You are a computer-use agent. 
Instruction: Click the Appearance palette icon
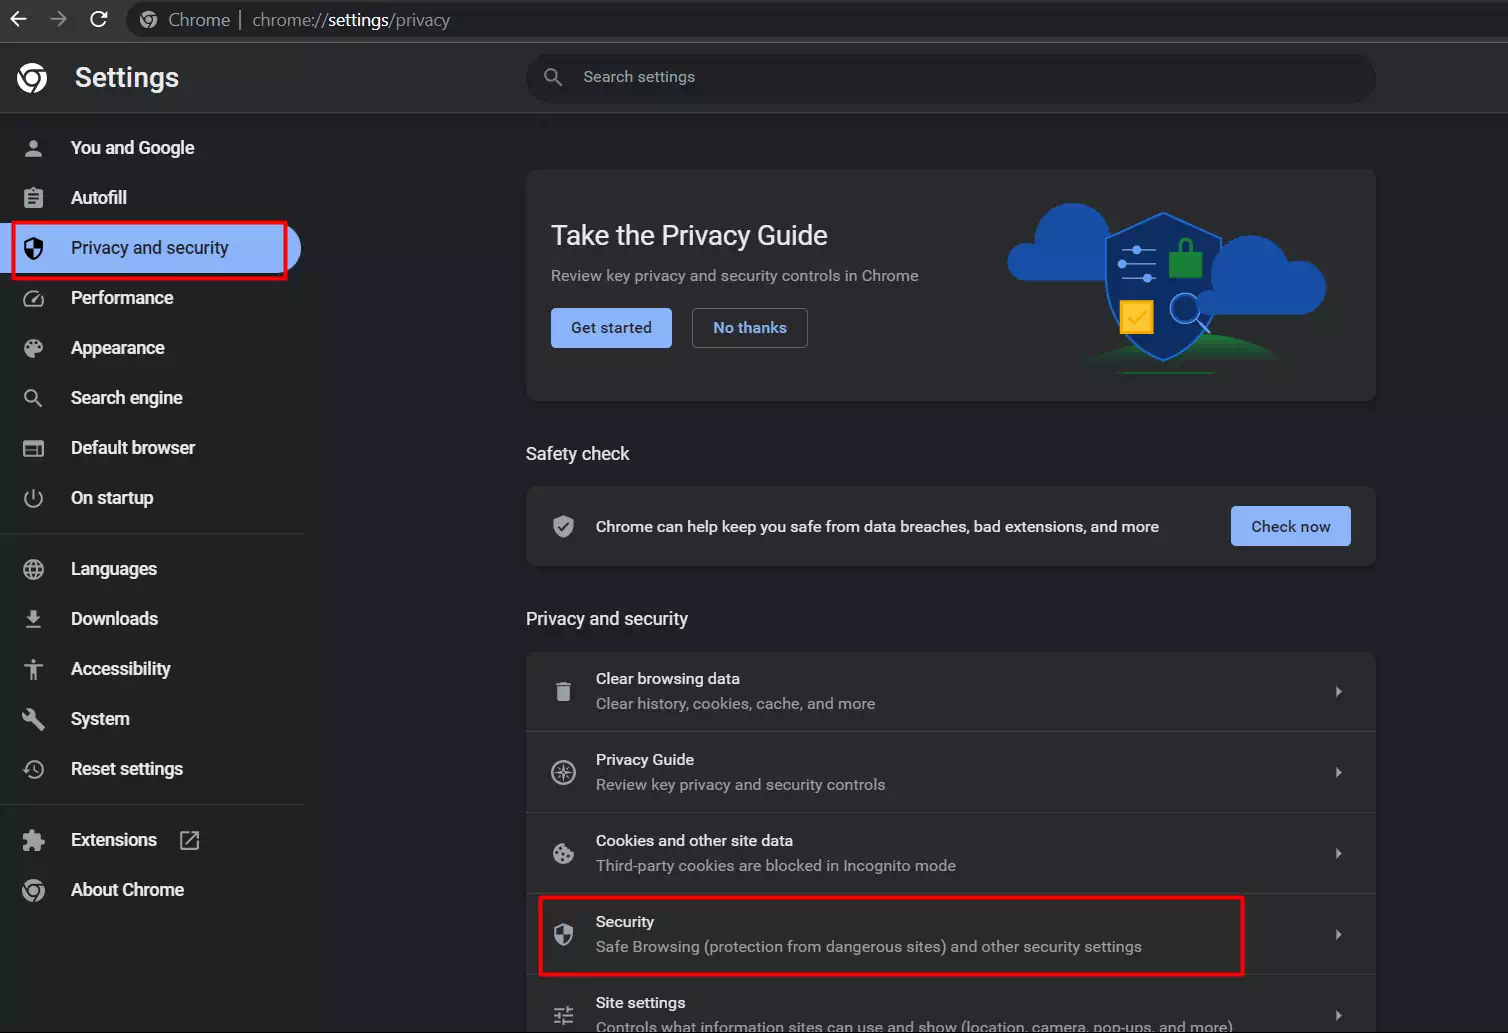[x=33, y=348]
